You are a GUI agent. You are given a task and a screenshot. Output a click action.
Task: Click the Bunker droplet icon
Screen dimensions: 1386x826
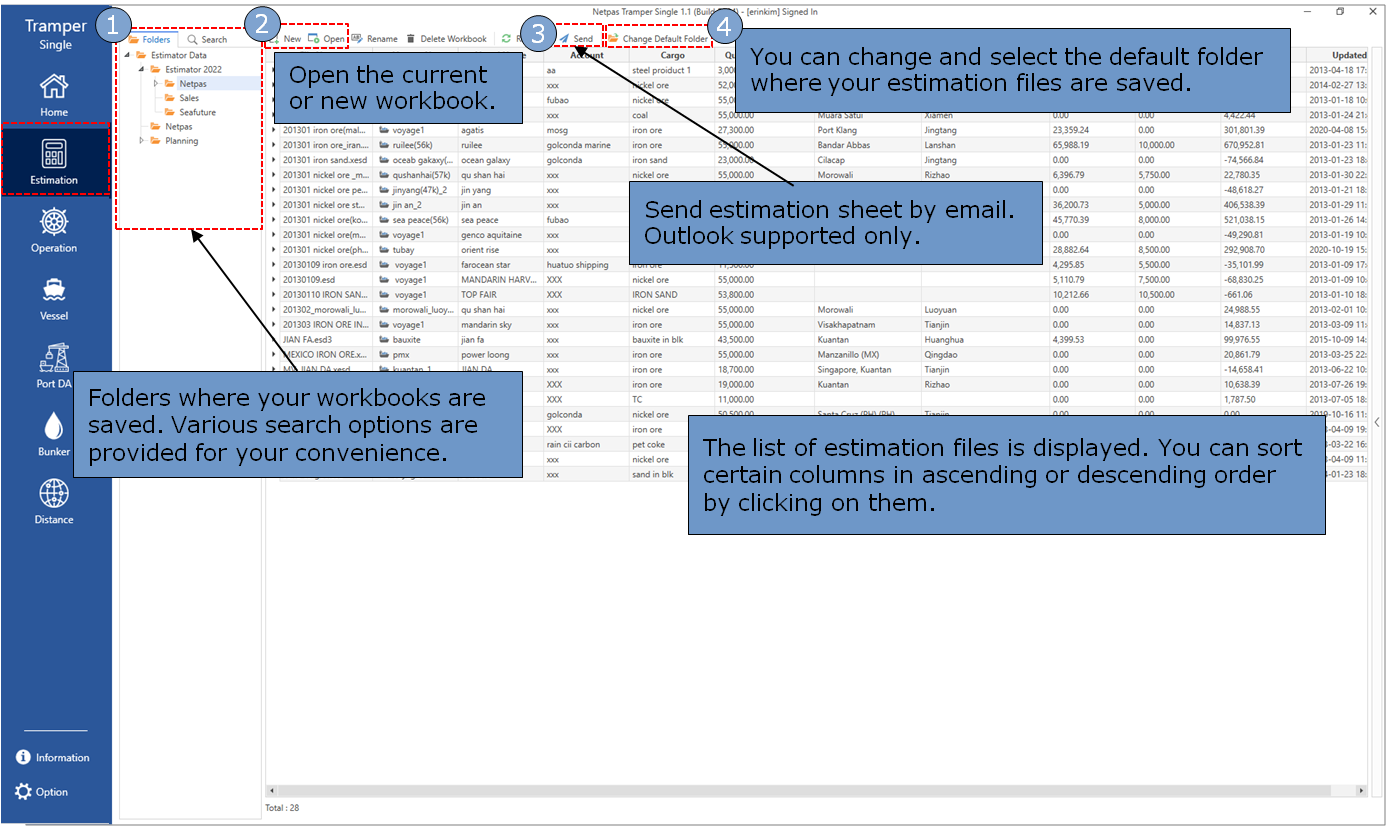click(x=54, y=431)
